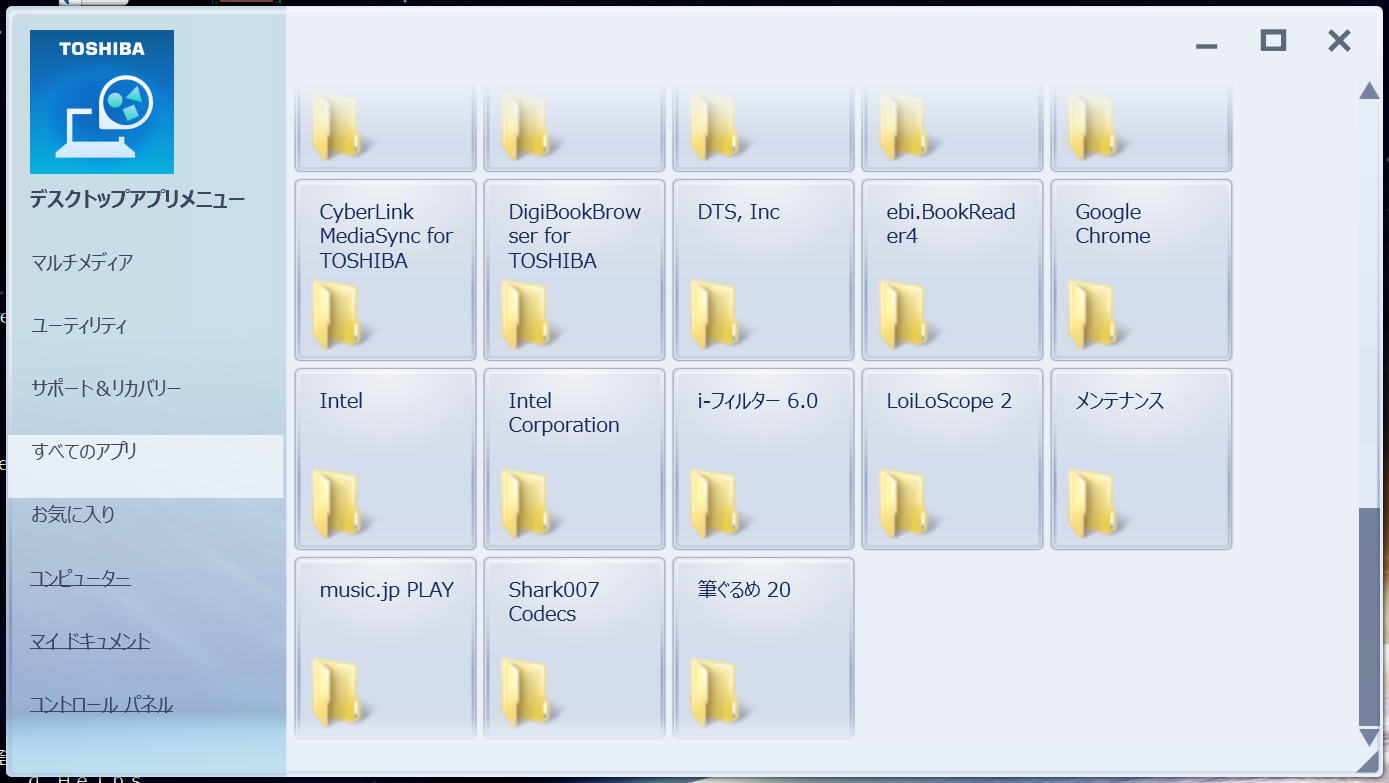Open the マイドキュメント link

(x=90, y=641)
